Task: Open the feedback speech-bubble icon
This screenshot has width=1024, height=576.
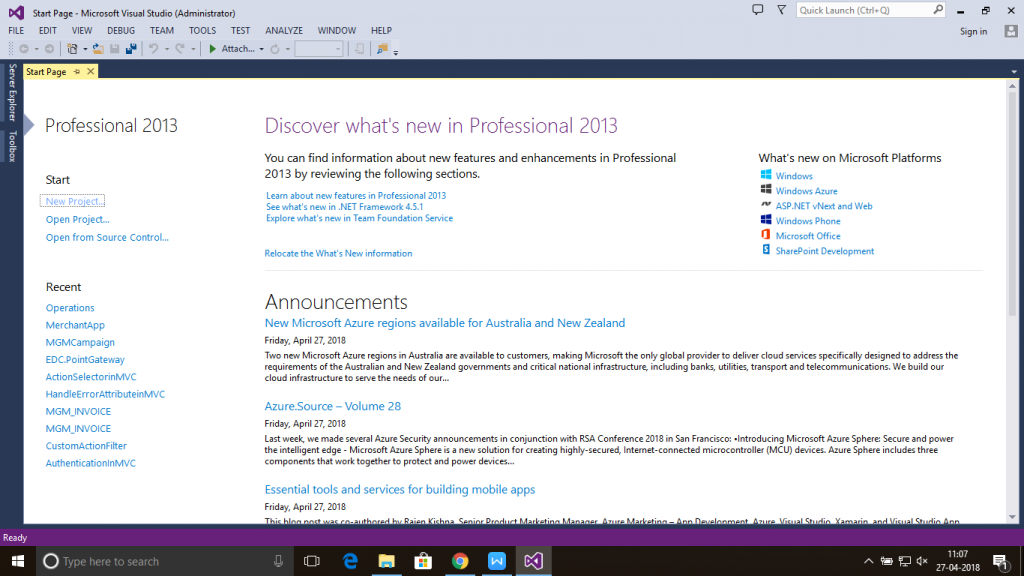Action: point(756,10)
